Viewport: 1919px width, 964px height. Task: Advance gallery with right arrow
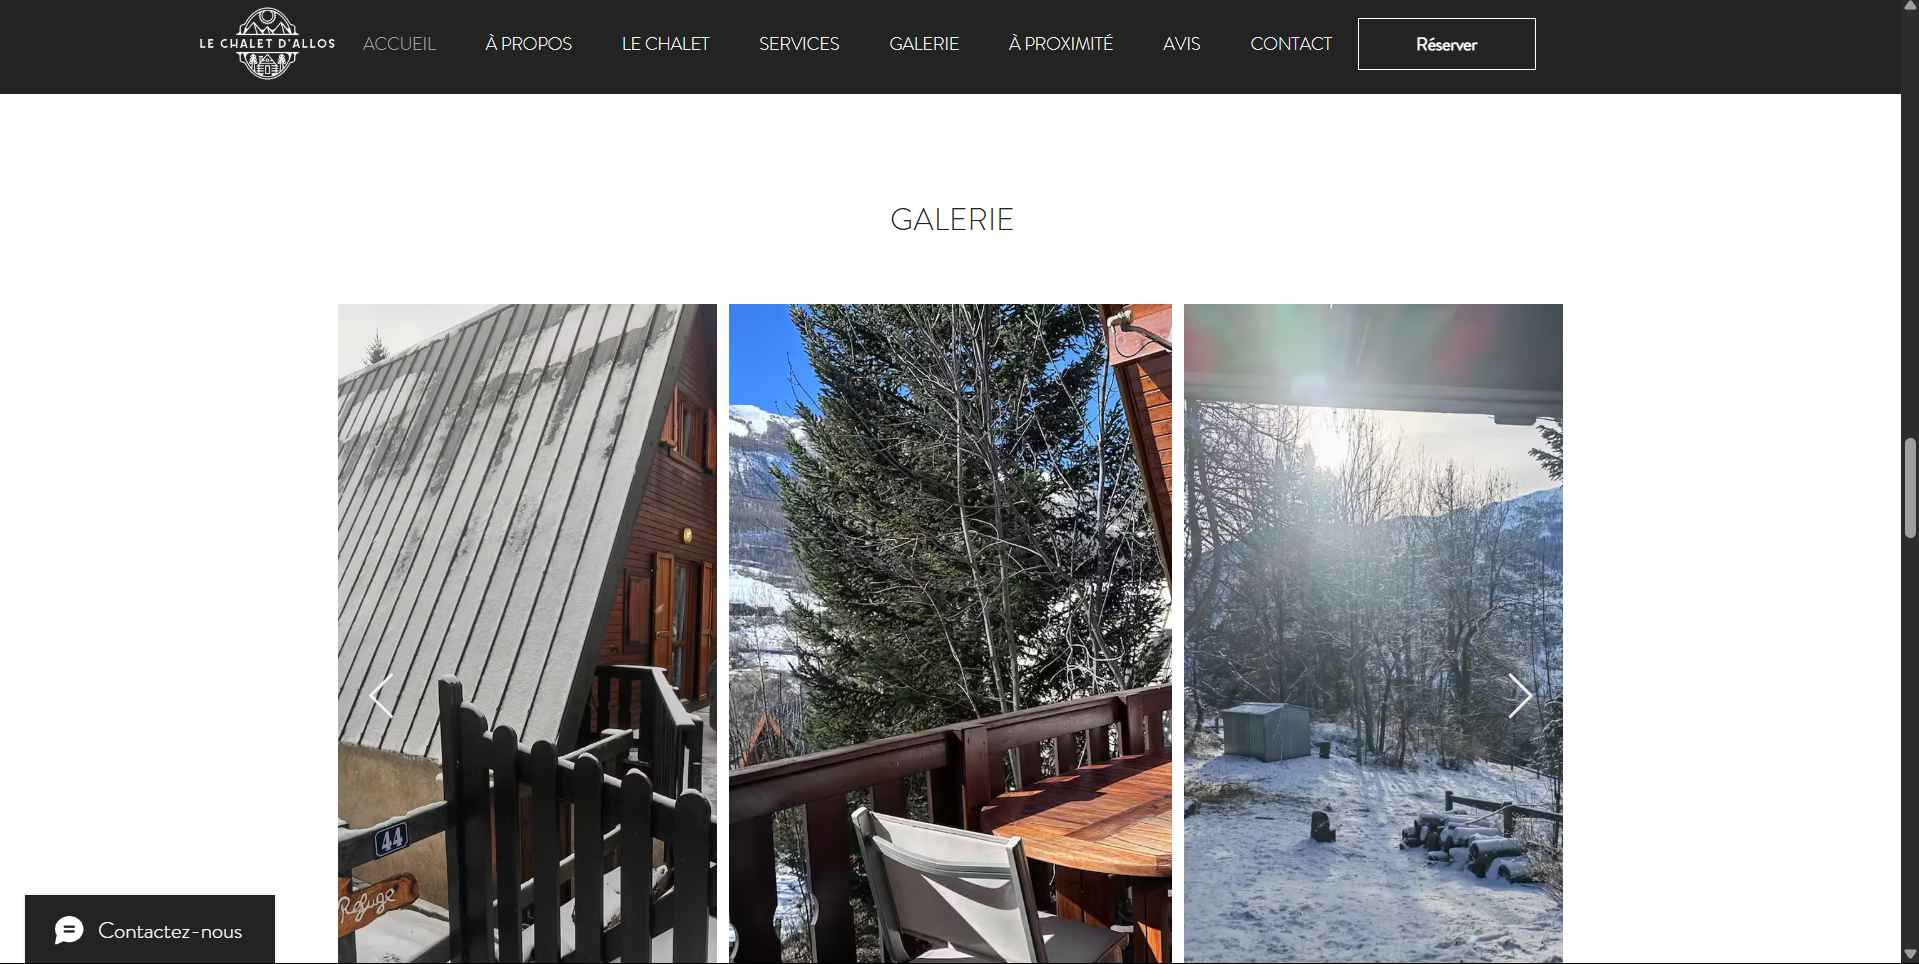pyautogui.click(x=1519, y=696)
